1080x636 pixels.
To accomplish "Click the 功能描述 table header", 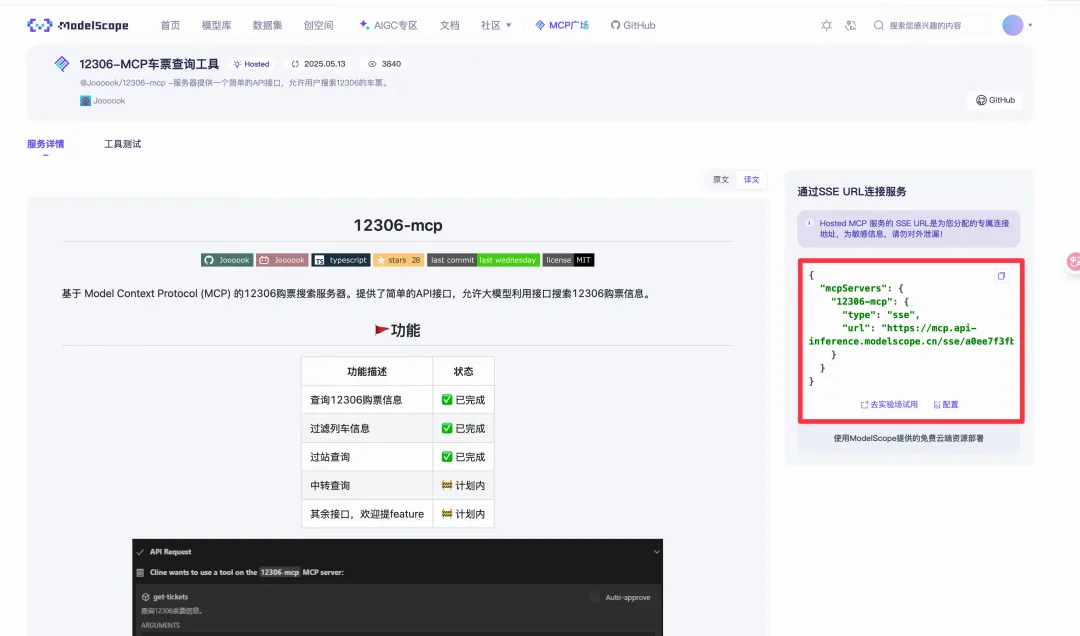I will 366,371.
